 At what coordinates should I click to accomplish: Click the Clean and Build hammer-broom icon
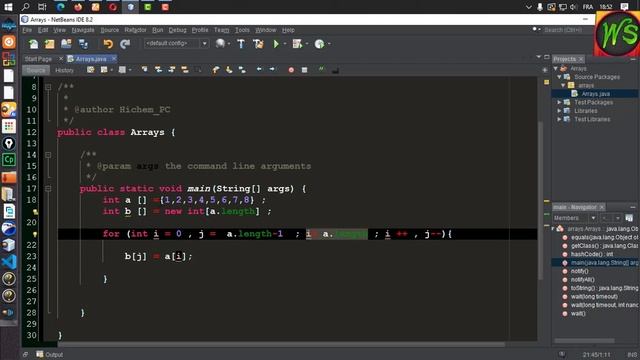tap(258, 44)
